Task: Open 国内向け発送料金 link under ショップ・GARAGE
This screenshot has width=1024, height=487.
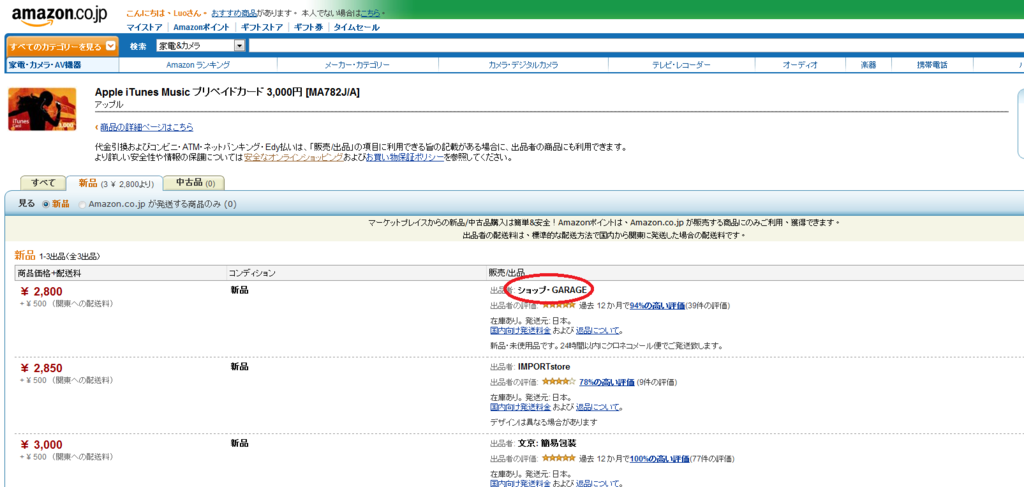Action: [520, 331]
